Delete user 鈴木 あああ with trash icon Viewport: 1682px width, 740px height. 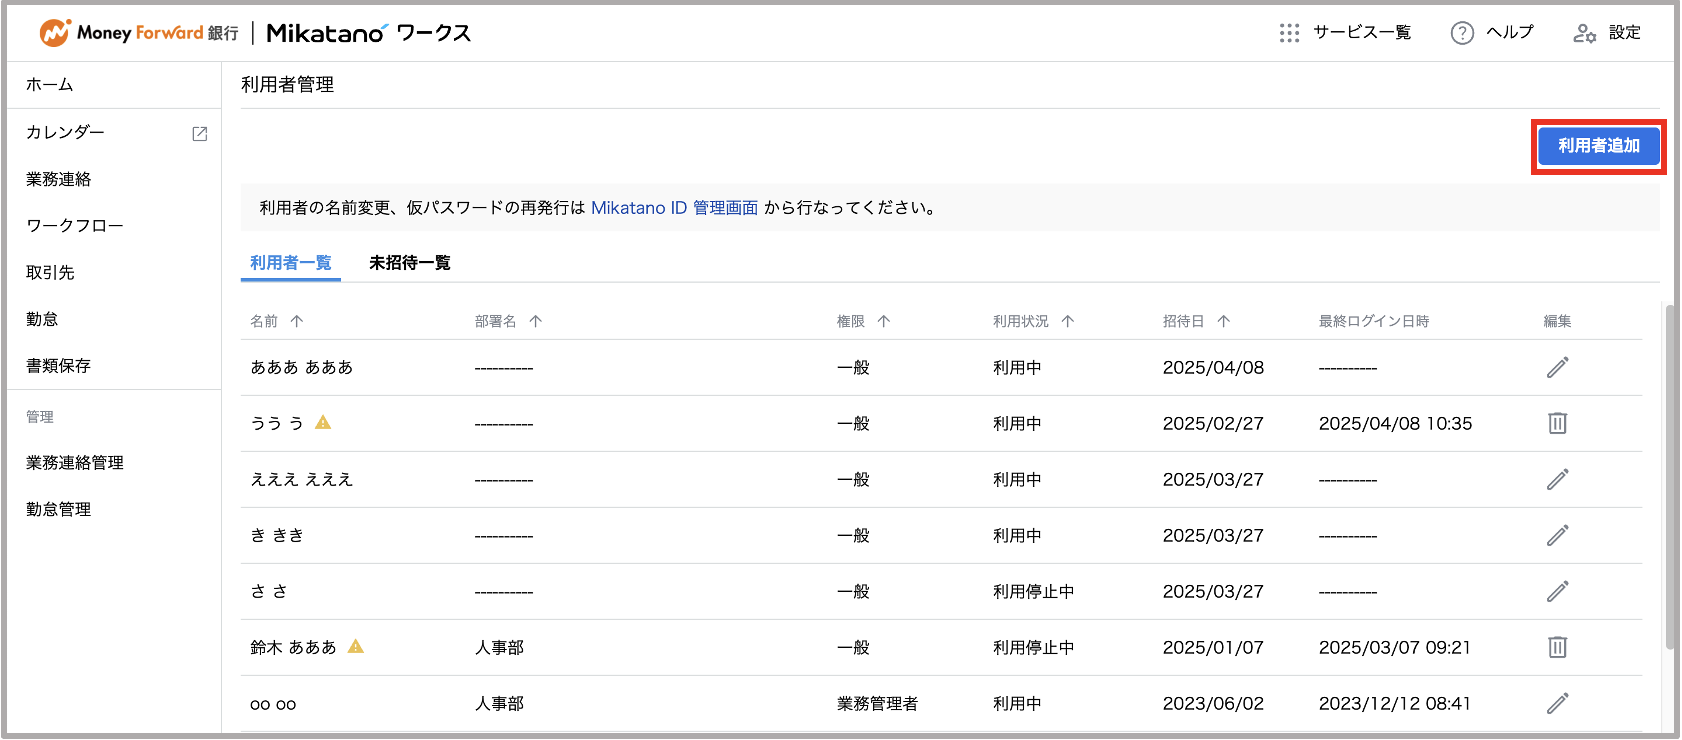(1557, 647)
